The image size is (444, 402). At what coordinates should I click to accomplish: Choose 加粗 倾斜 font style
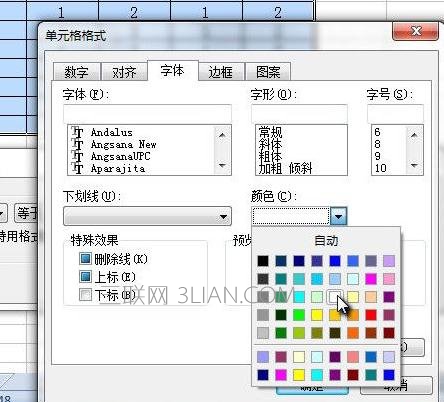[285, 168]
